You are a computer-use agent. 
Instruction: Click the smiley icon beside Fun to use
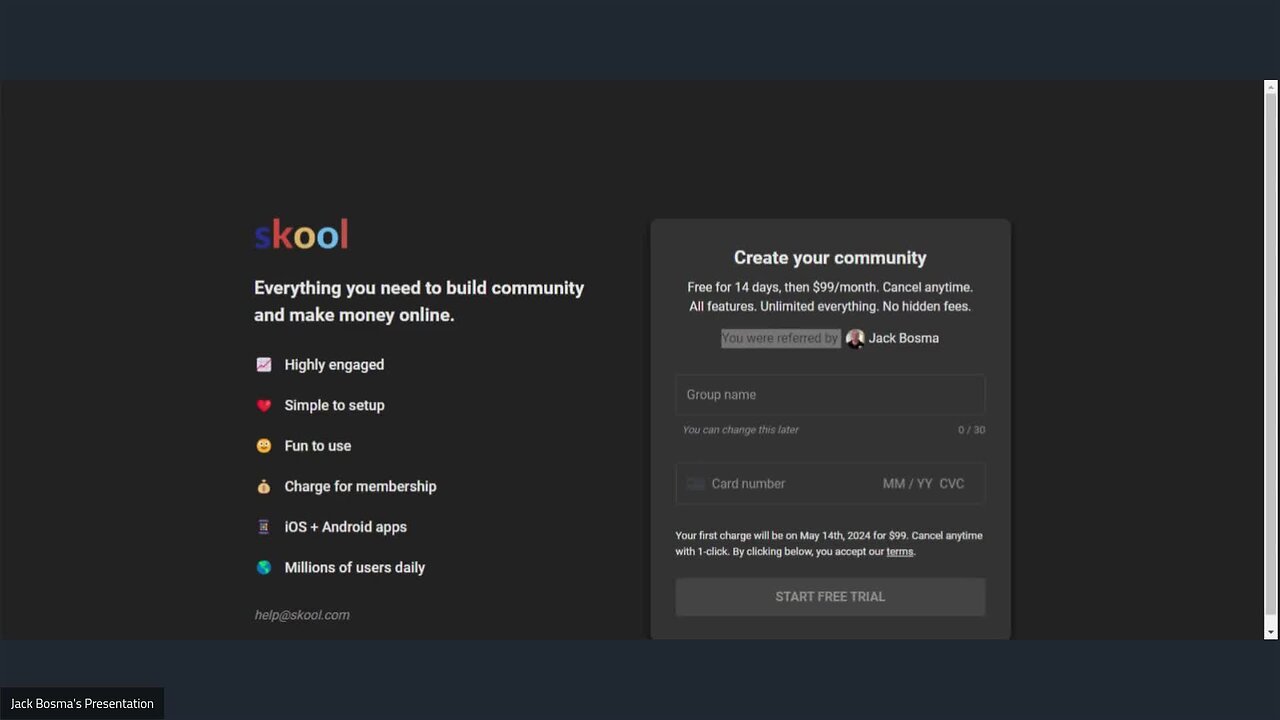coord(264,446)
